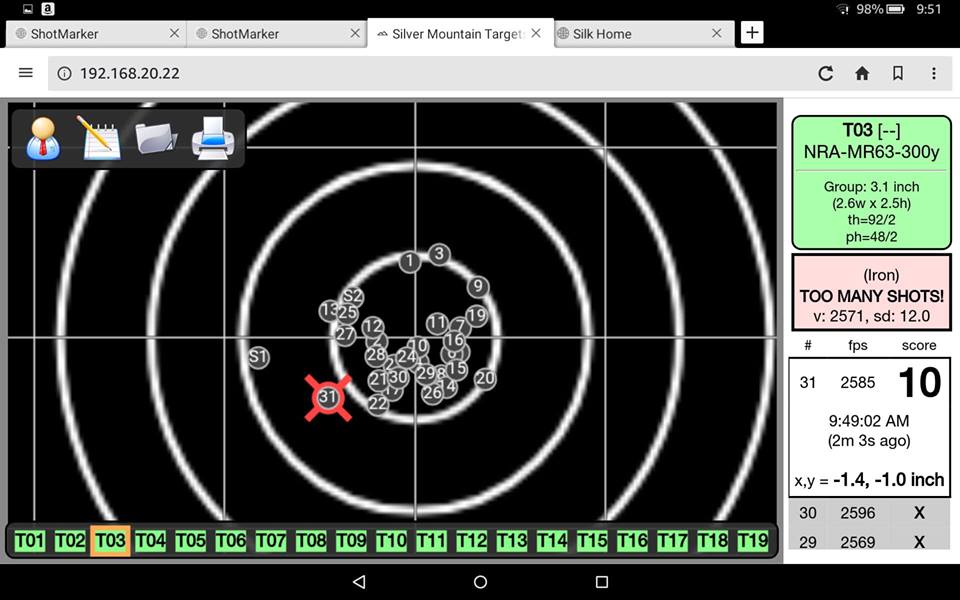Select target T17
This screenshot has height=600, width=960.
tap(672, 541)
